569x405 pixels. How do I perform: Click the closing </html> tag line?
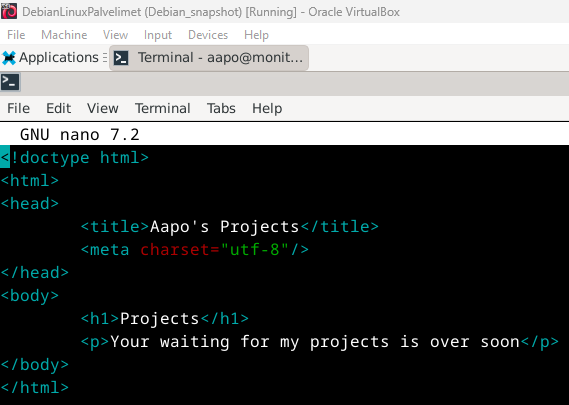[x=35, y=388]
